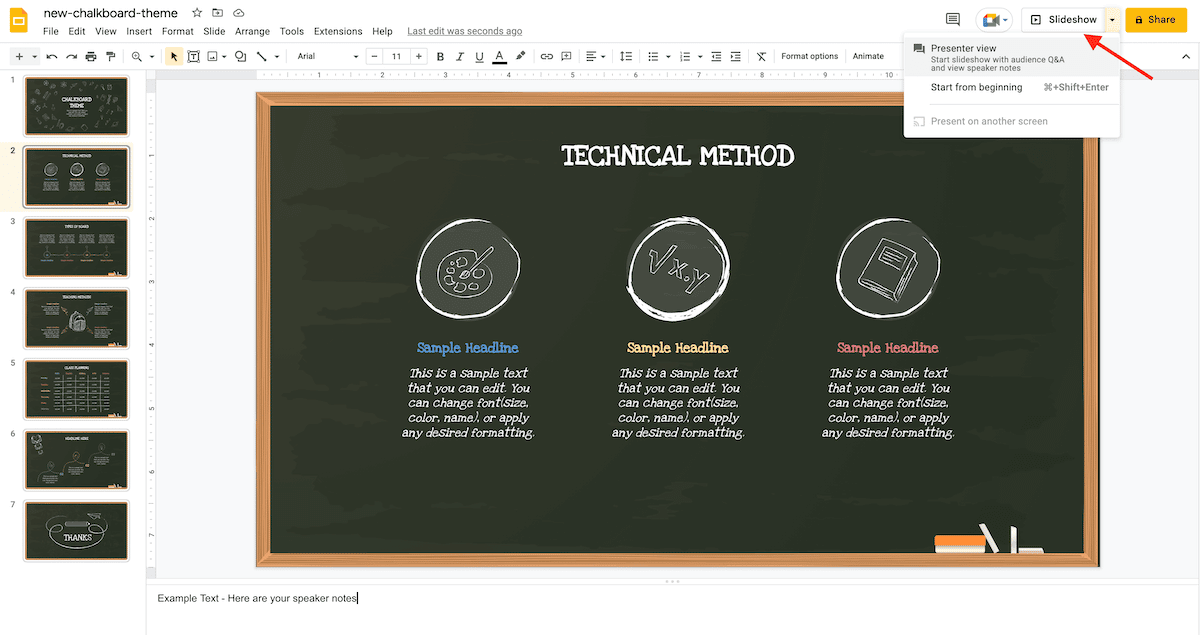Open the Arrange menu
This screenshot has height=635, width=1200.
click(253, 32)
